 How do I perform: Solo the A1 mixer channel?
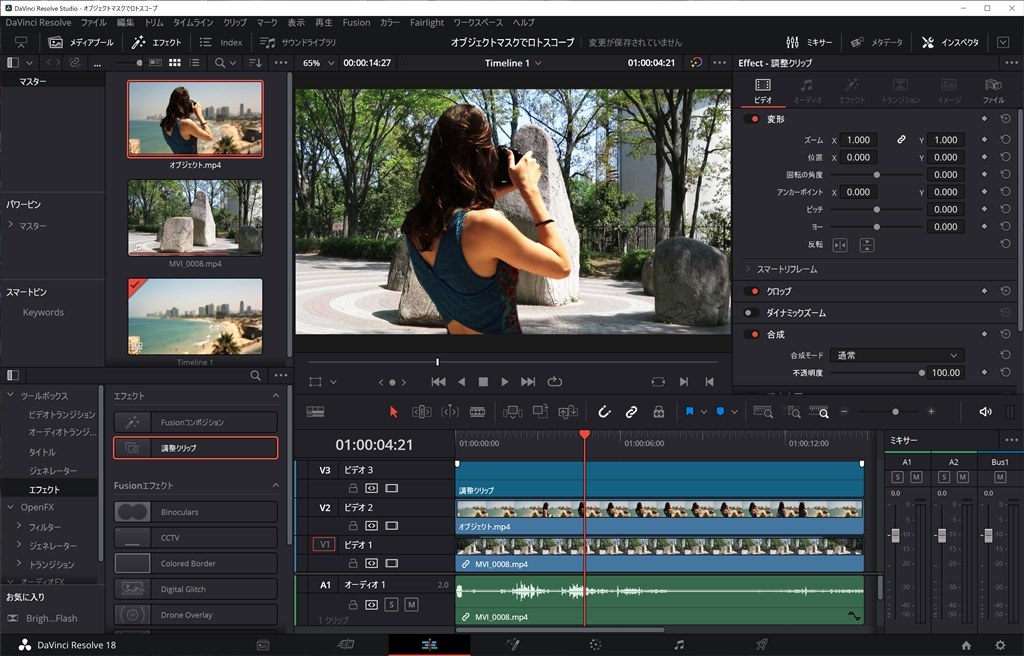897,477
